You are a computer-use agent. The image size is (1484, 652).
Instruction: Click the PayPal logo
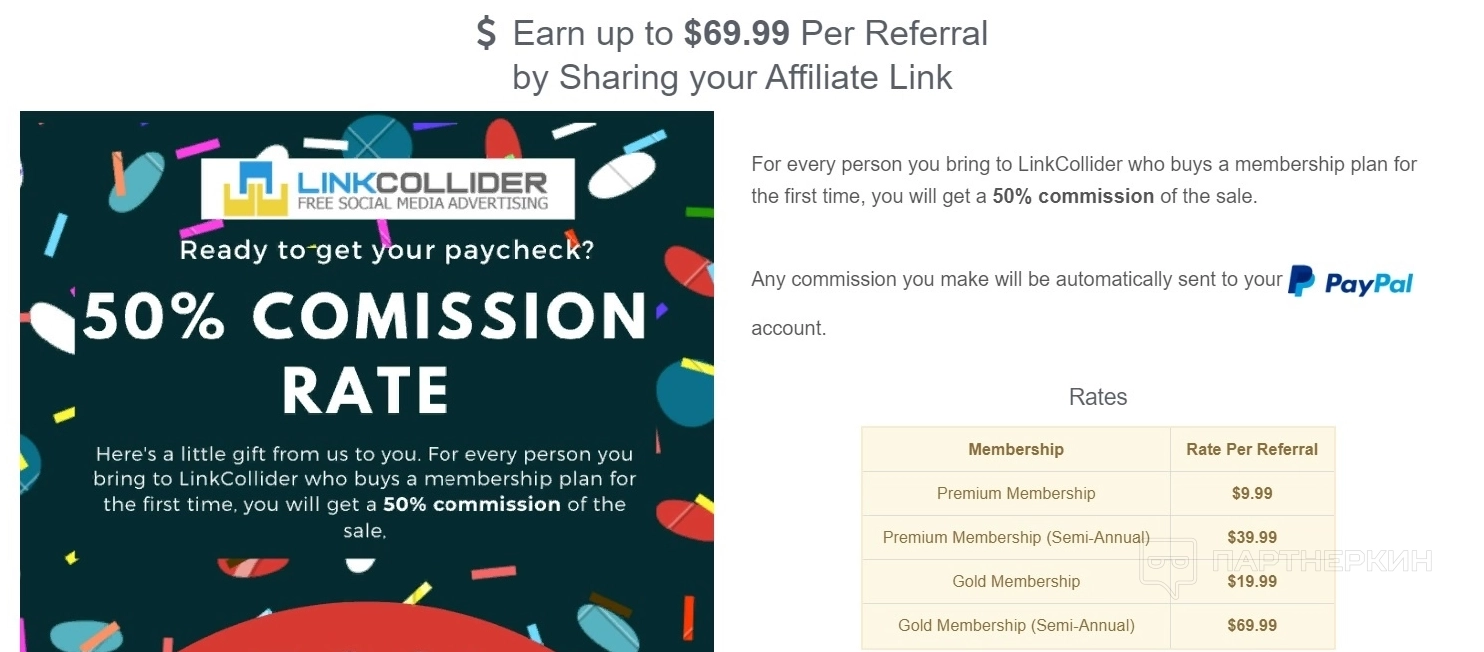point(1350,282)
